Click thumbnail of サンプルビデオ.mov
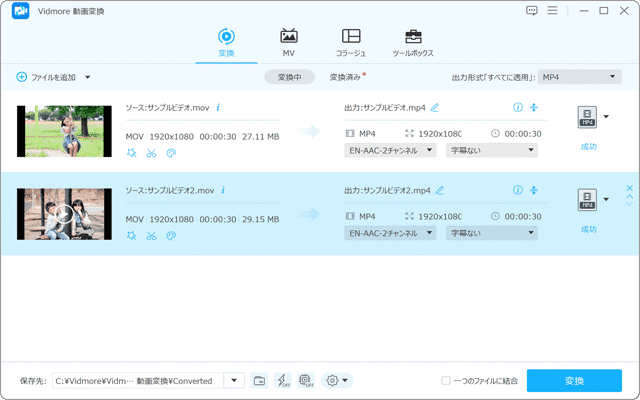 [64, 131]
